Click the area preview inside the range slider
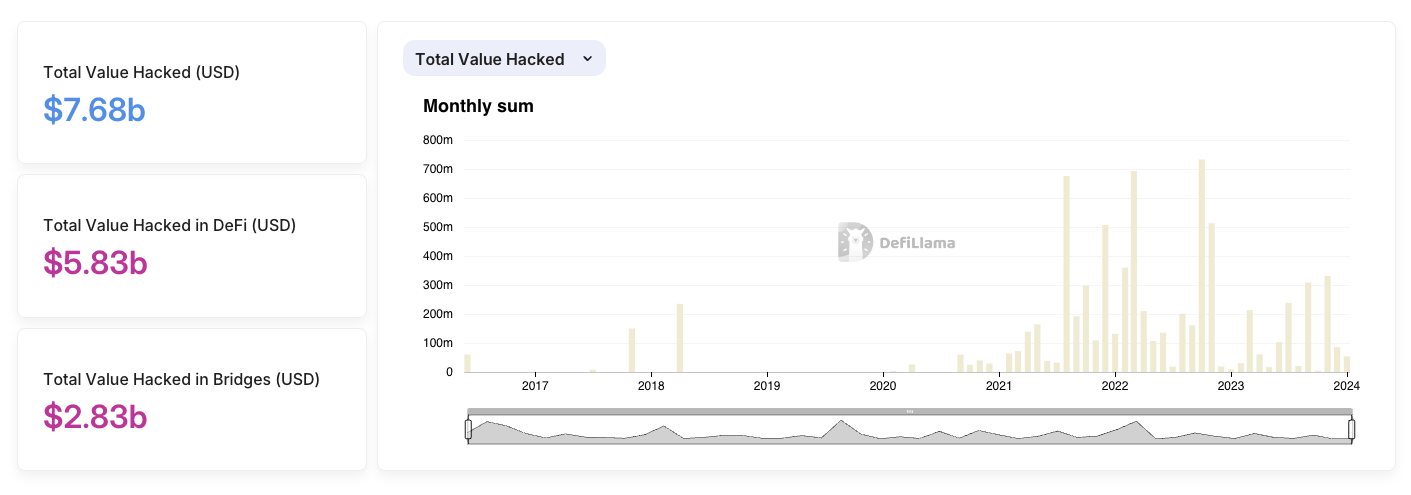Viewport: 1411px width, 495px height. [x=909, y=433]
